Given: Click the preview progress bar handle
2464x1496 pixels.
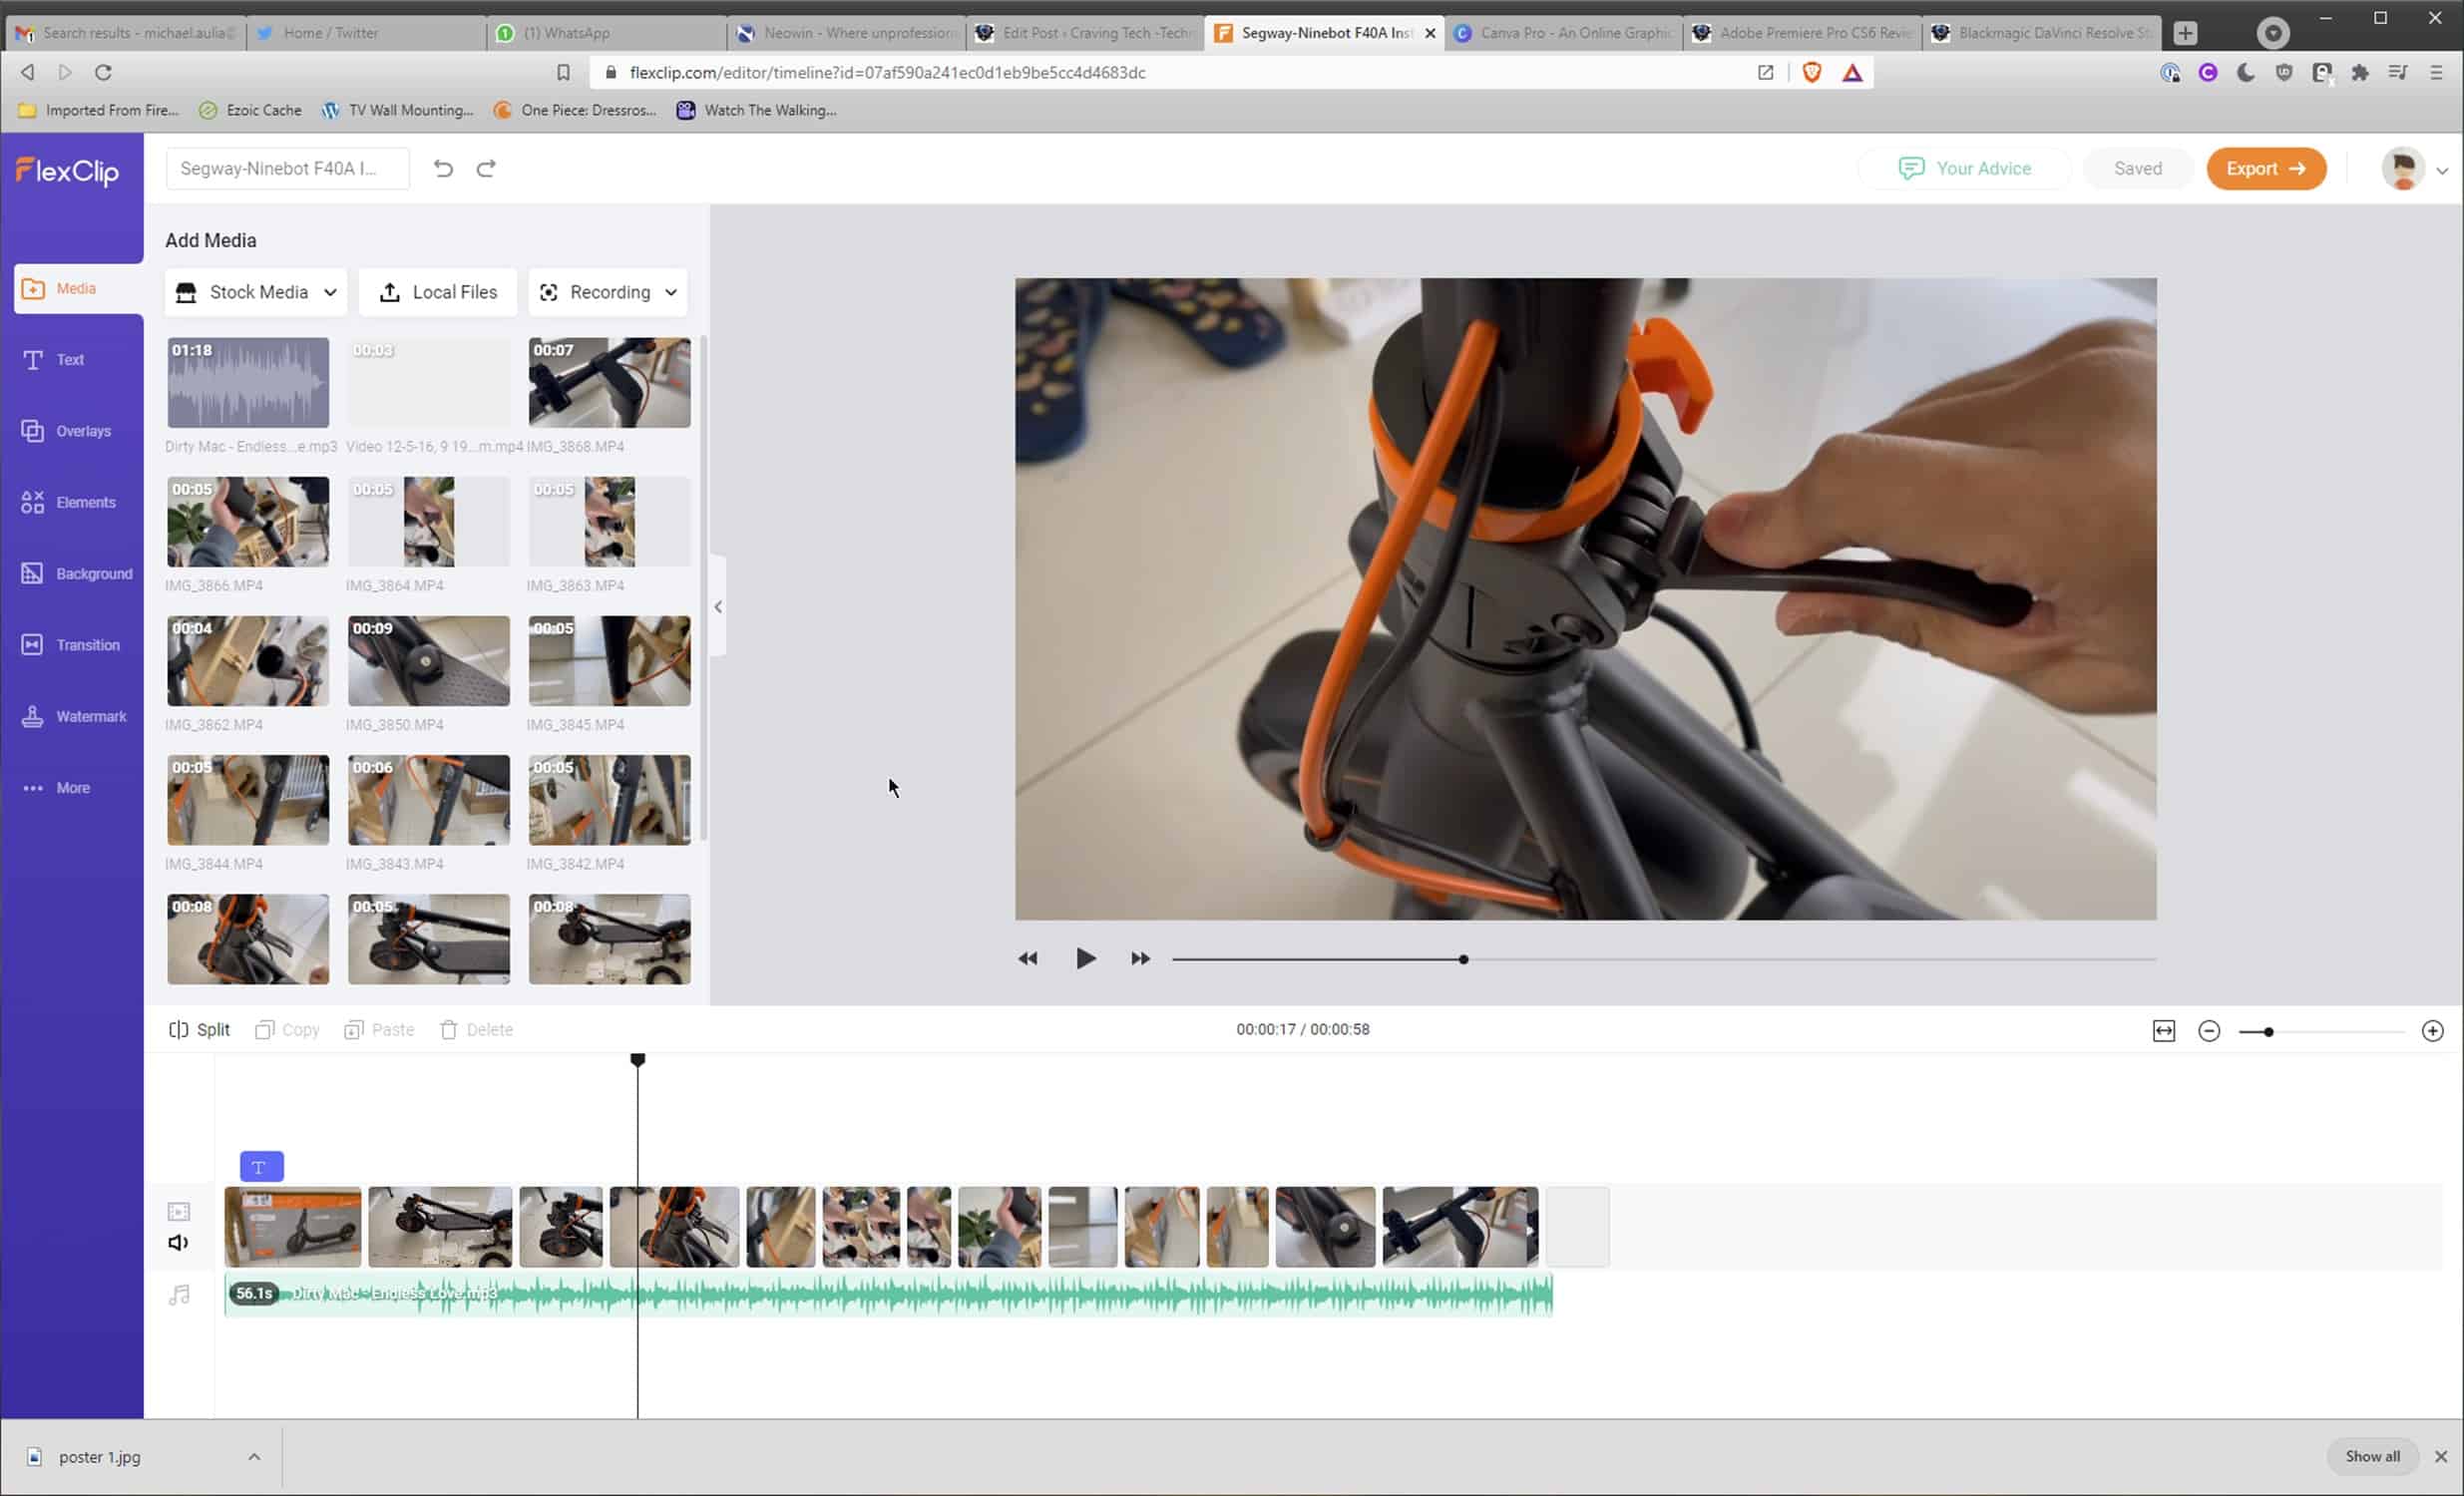Looking at the screenshot, I should click(x=1463, y=960).
